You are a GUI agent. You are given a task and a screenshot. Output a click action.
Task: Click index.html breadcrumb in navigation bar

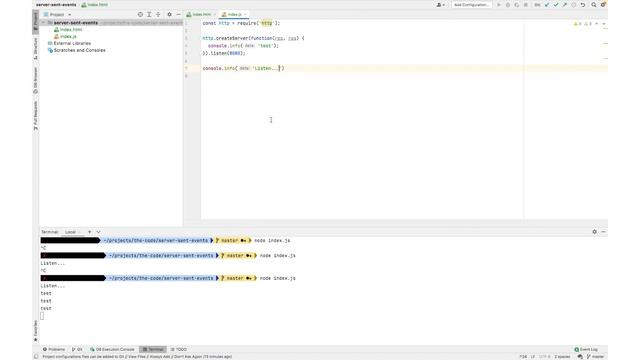[95, 5]
